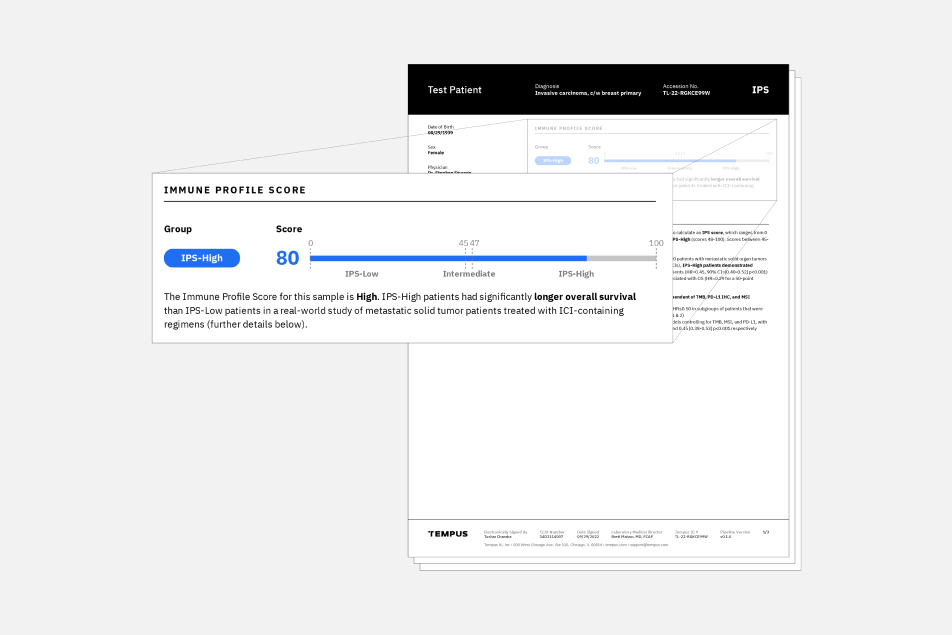Click the 0 marker at the scale start

310,243
